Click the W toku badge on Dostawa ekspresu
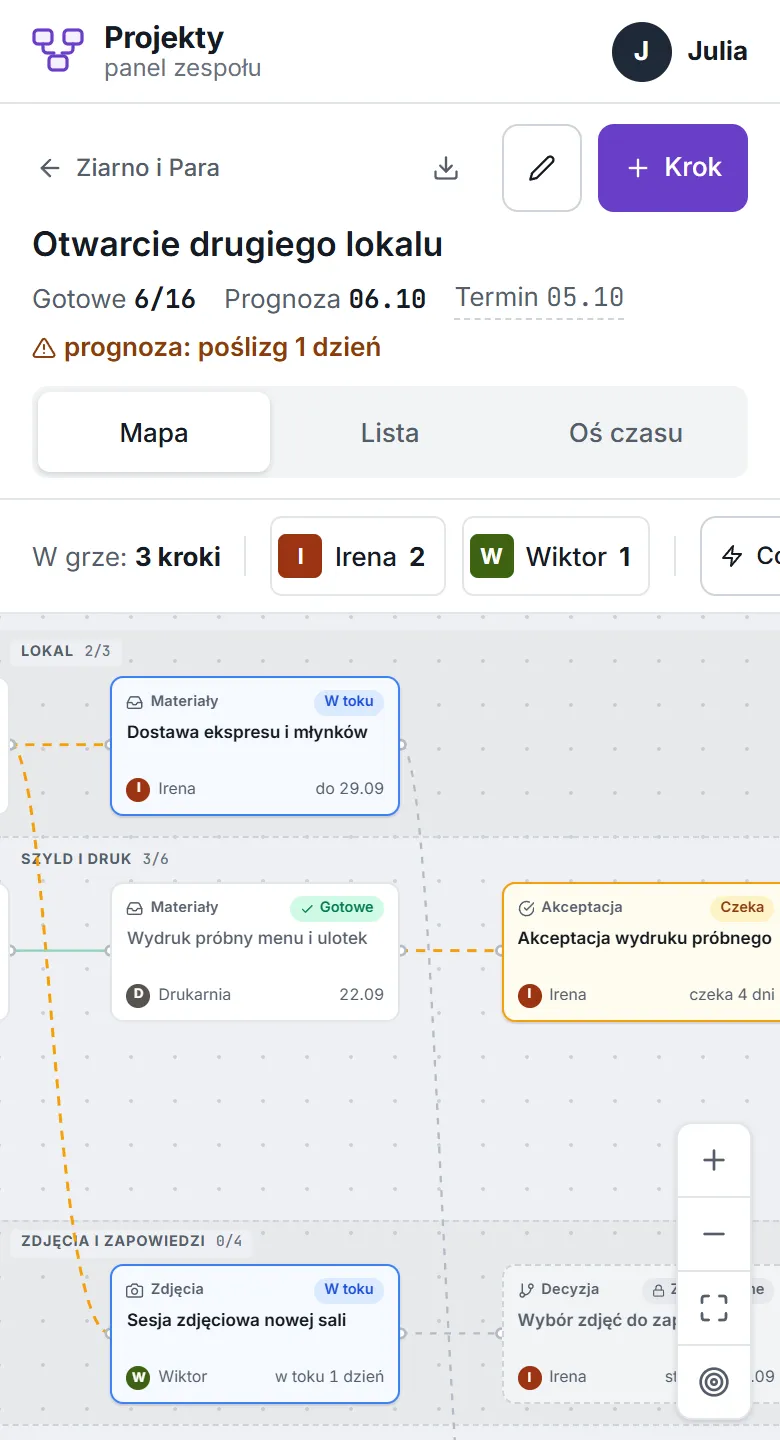 [349, 701]
